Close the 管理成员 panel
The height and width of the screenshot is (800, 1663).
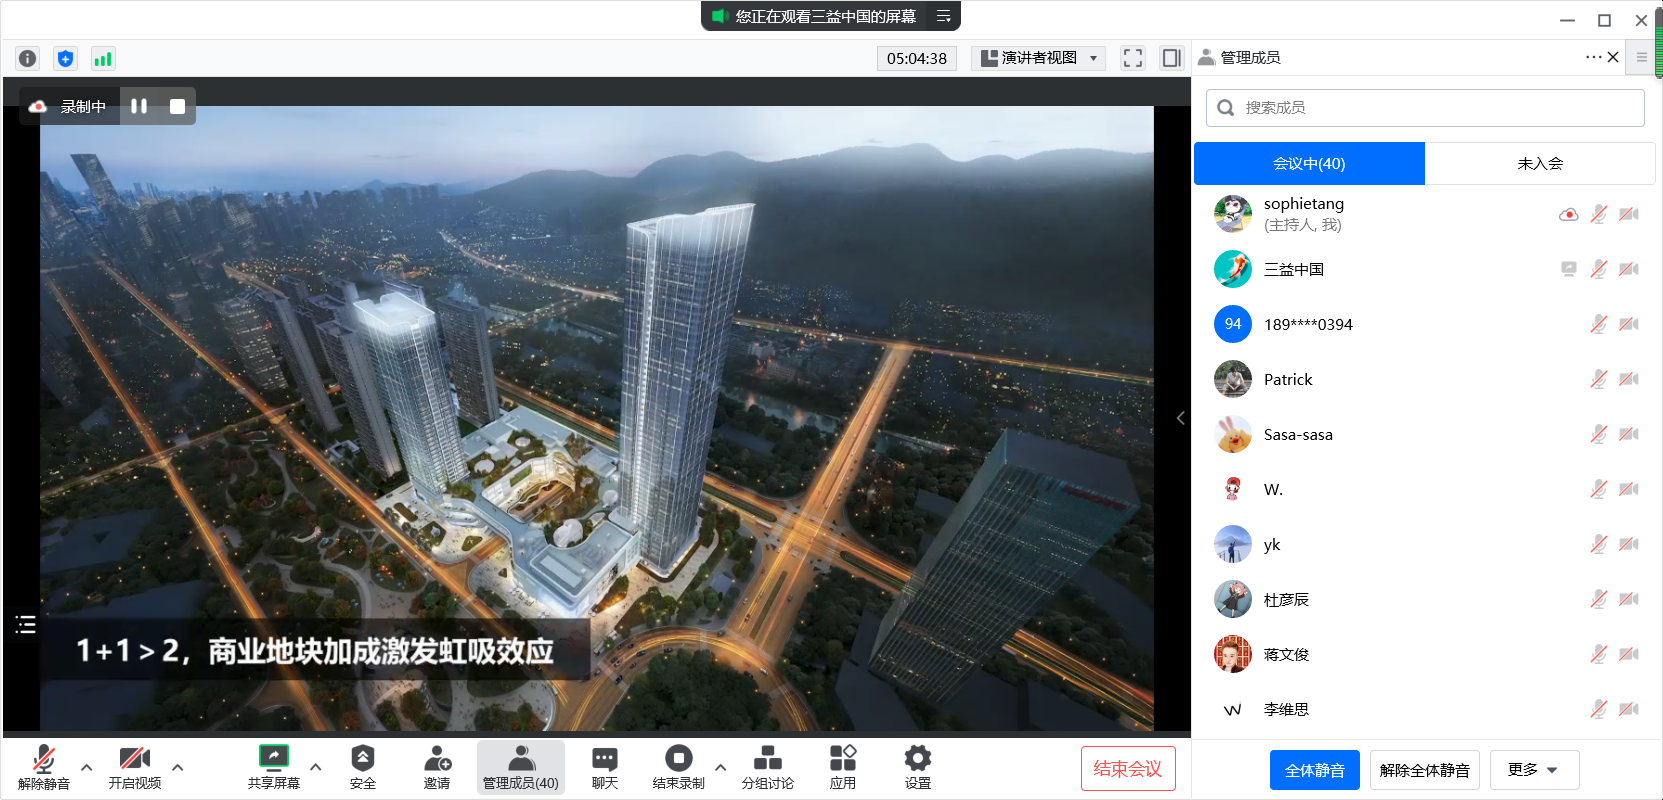pos(1613,57)
